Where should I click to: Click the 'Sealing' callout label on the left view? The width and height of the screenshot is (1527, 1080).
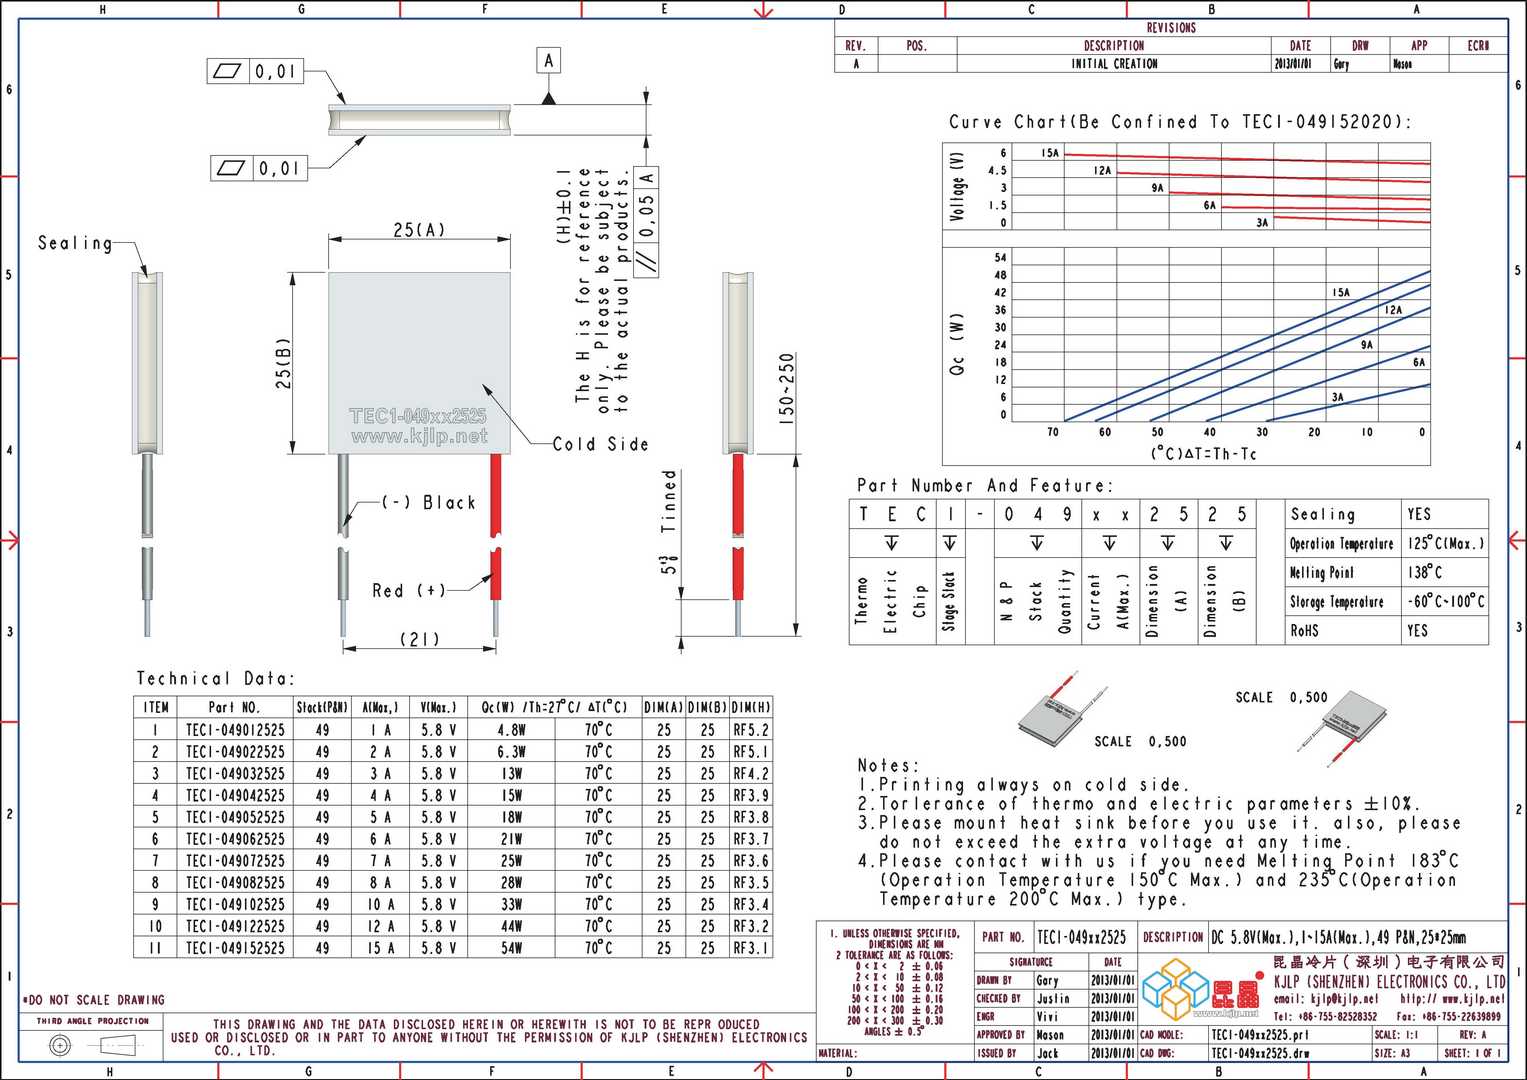pyautogui.click(x=75, y=243)
